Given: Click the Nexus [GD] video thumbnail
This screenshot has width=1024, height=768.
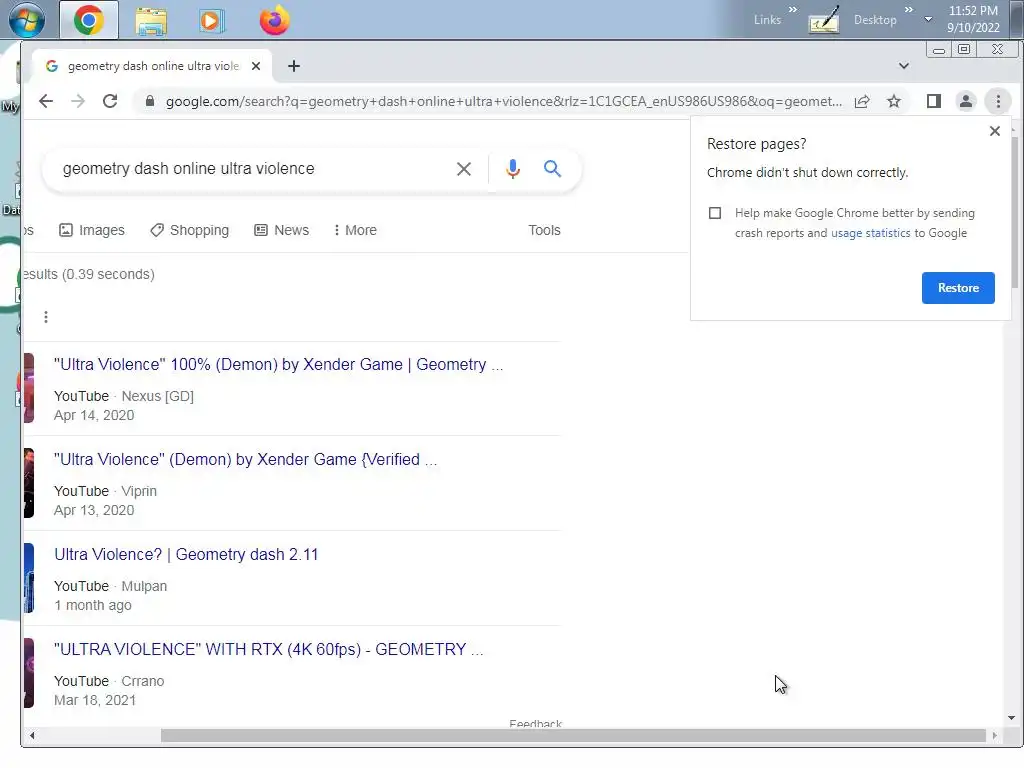Looking at the screenshot, I should coord(29,388).
